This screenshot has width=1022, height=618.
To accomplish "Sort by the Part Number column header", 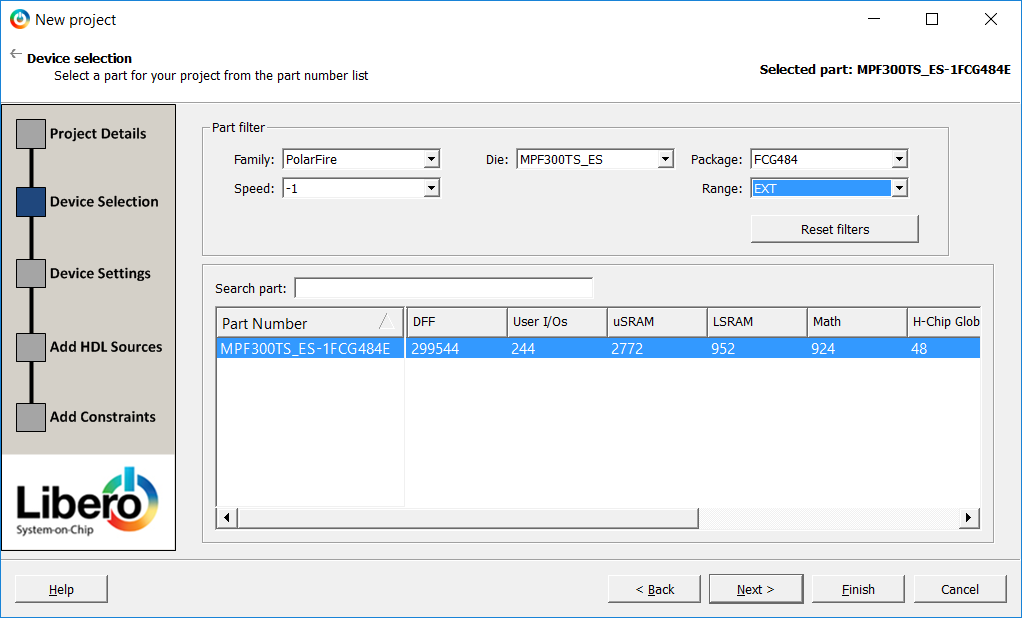I will [x=310, y=323].
